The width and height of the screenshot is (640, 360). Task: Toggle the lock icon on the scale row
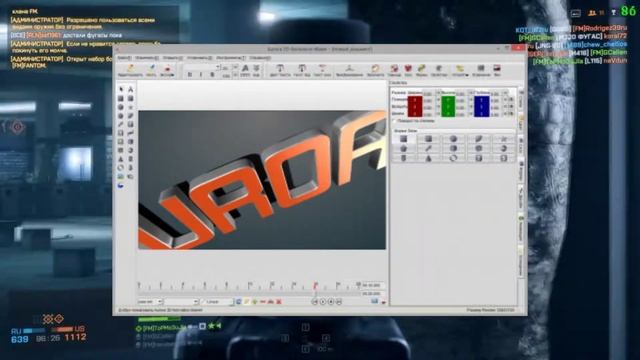pos(511,114)
